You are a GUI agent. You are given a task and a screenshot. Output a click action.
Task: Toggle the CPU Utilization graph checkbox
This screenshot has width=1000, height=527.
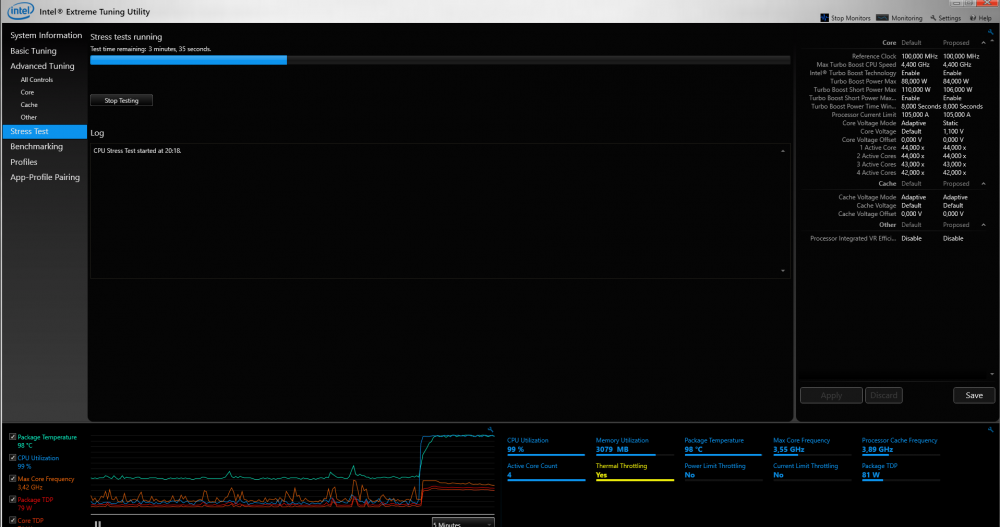tap(12, 457)
